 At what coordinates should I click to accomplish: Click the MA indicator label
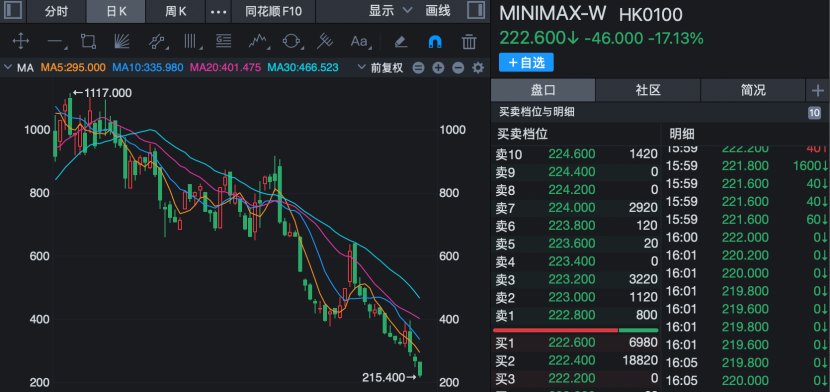point(25,68)
